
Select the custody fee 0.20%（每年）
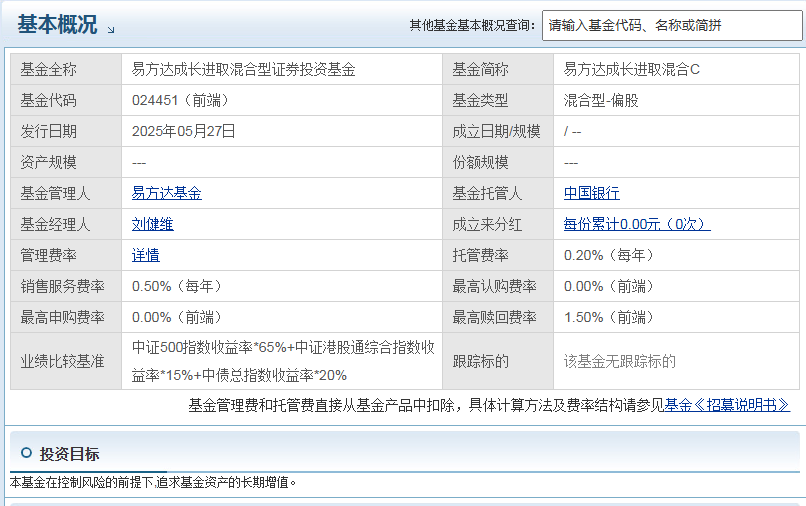(x=609, y=255)
